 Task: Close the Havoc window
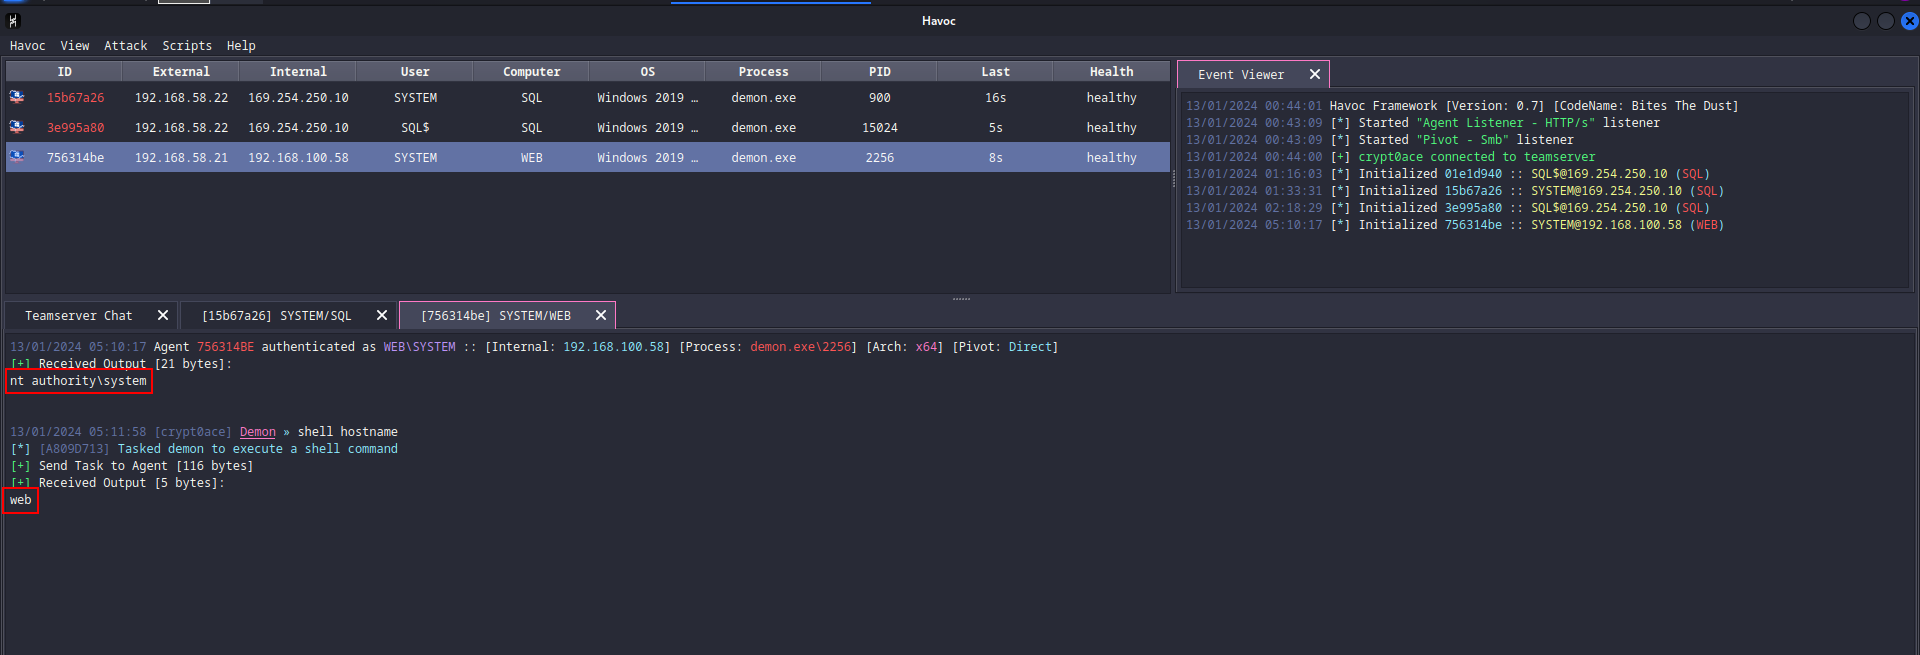[1909, 21]
